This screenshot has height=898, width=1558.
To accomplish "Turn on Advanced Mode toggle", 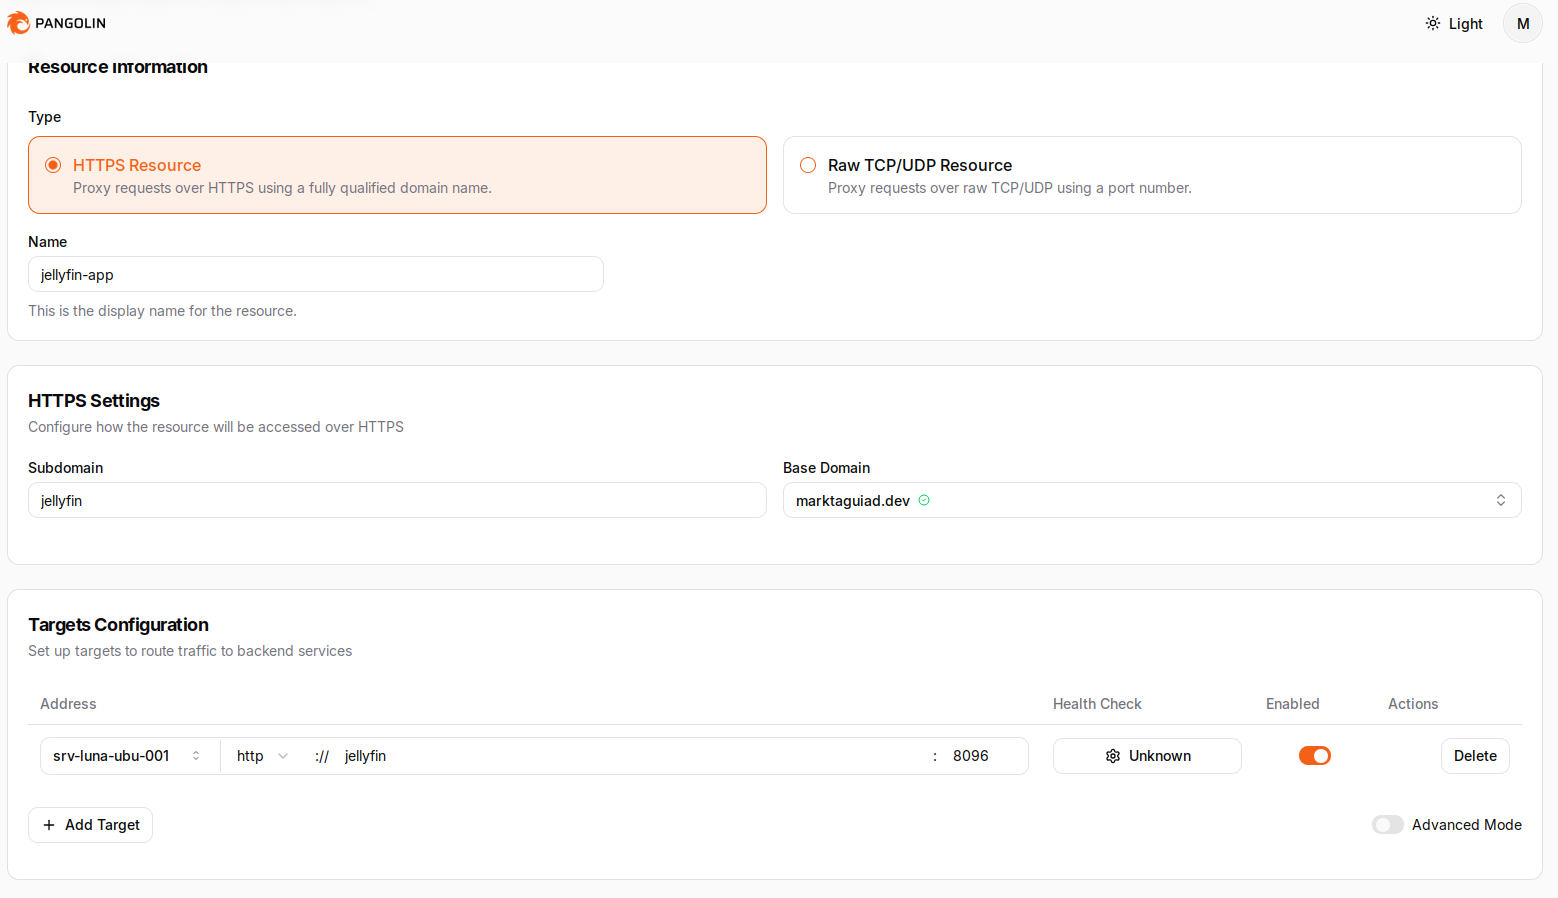I will pyautogui.click(x=1387, y=825).
